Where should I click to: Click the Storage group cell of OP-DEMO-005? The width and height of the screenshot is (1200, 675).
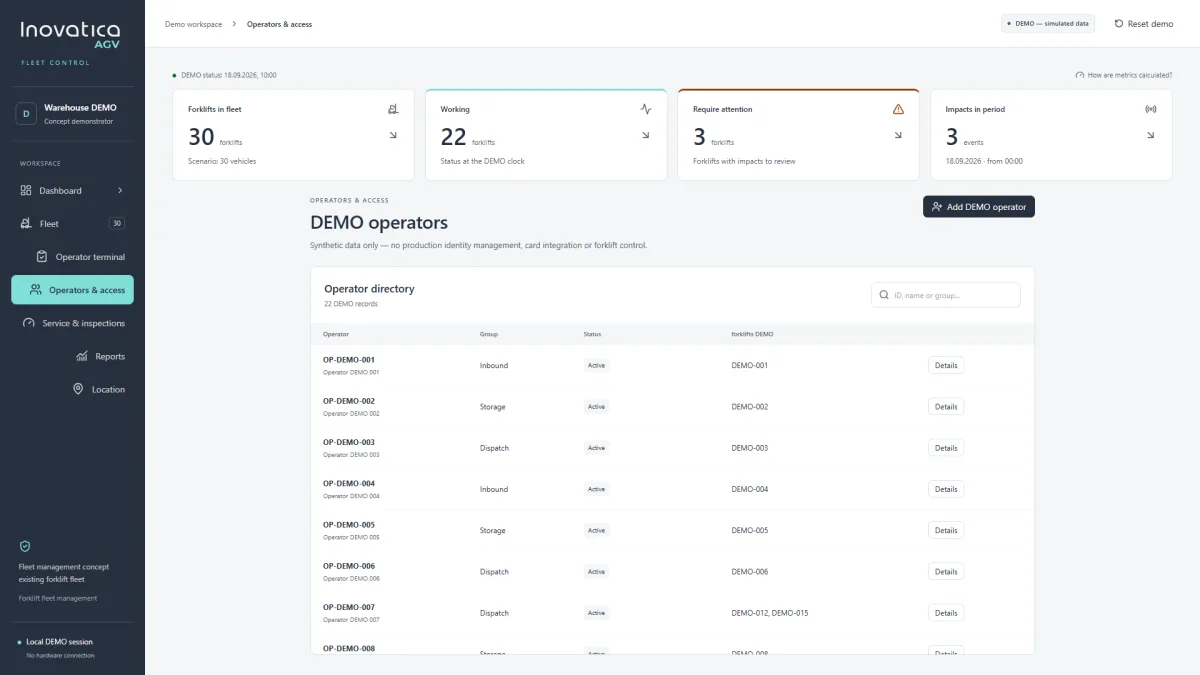[493, 531]
